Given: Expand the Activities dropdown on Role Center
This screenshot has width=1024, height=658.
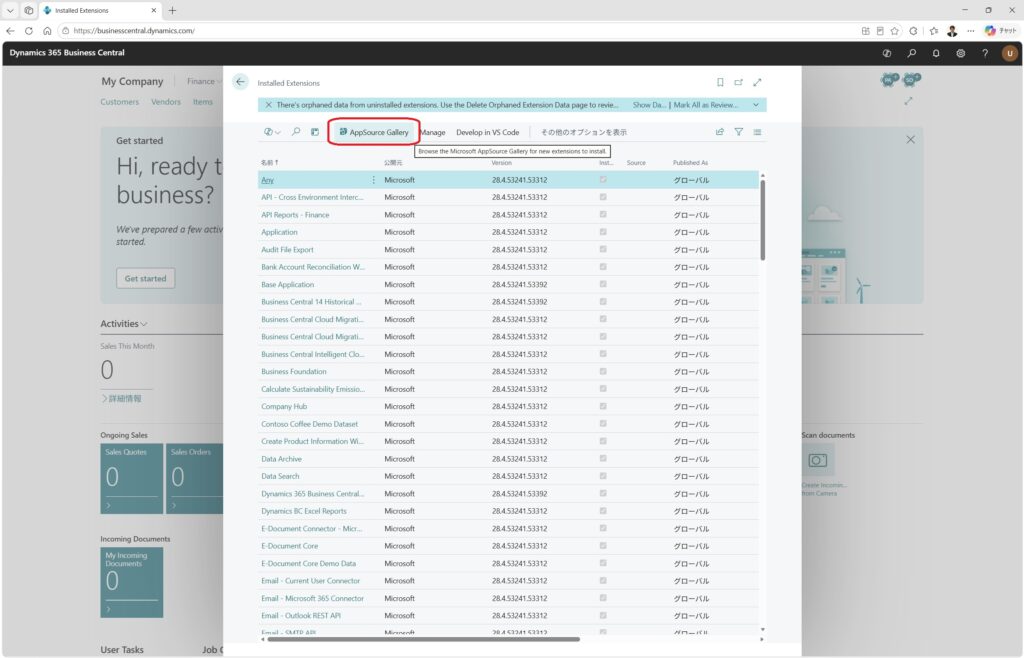Looking at the screenshot, I should tap(123, 324).
